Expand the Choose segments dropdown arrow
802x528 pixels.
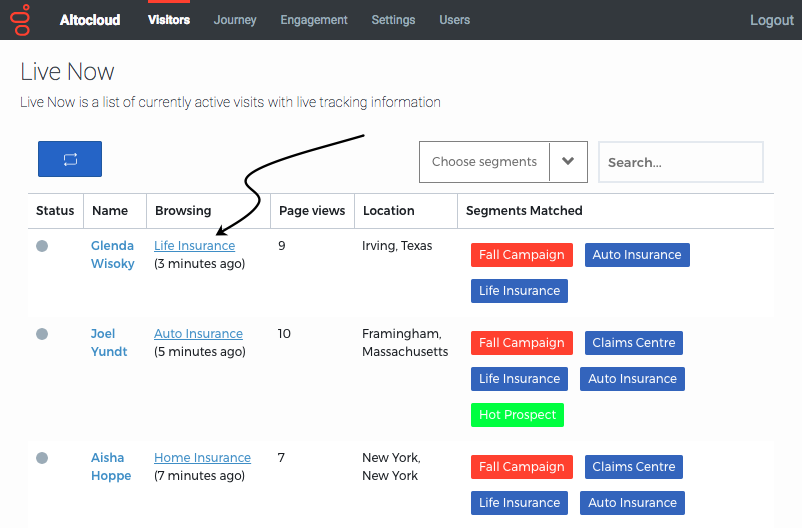[568, 162]
